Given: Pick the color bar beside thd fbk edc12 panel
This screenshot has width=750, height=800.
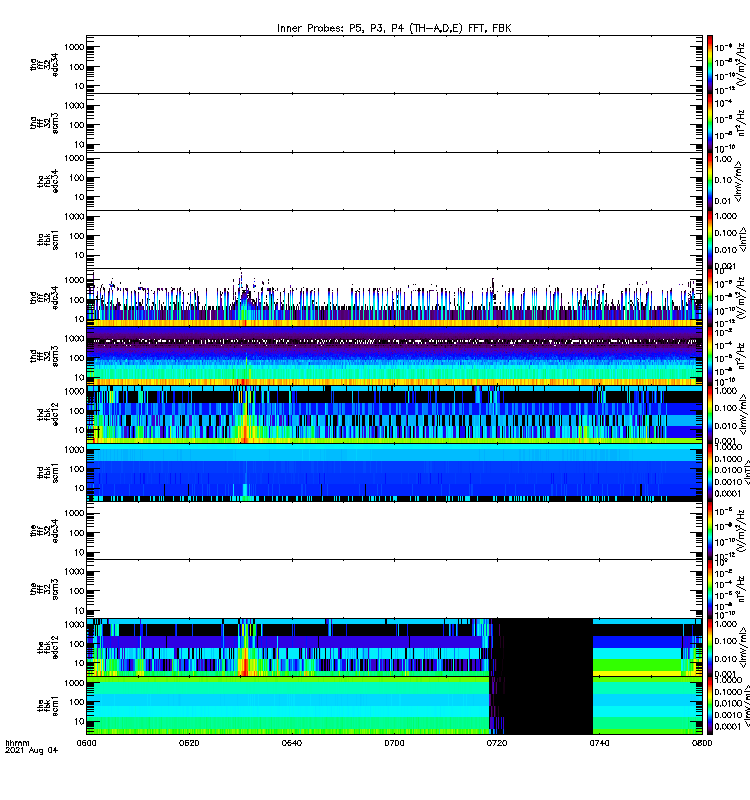Looking at the screenshot, I should point(709,414).
